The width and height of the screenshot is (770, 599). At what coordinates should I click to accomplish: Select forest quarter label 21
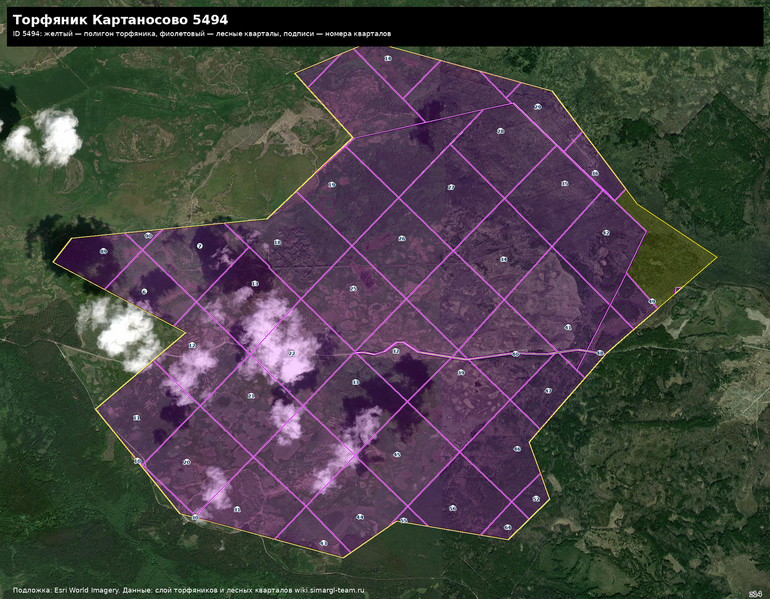(251, 396)
